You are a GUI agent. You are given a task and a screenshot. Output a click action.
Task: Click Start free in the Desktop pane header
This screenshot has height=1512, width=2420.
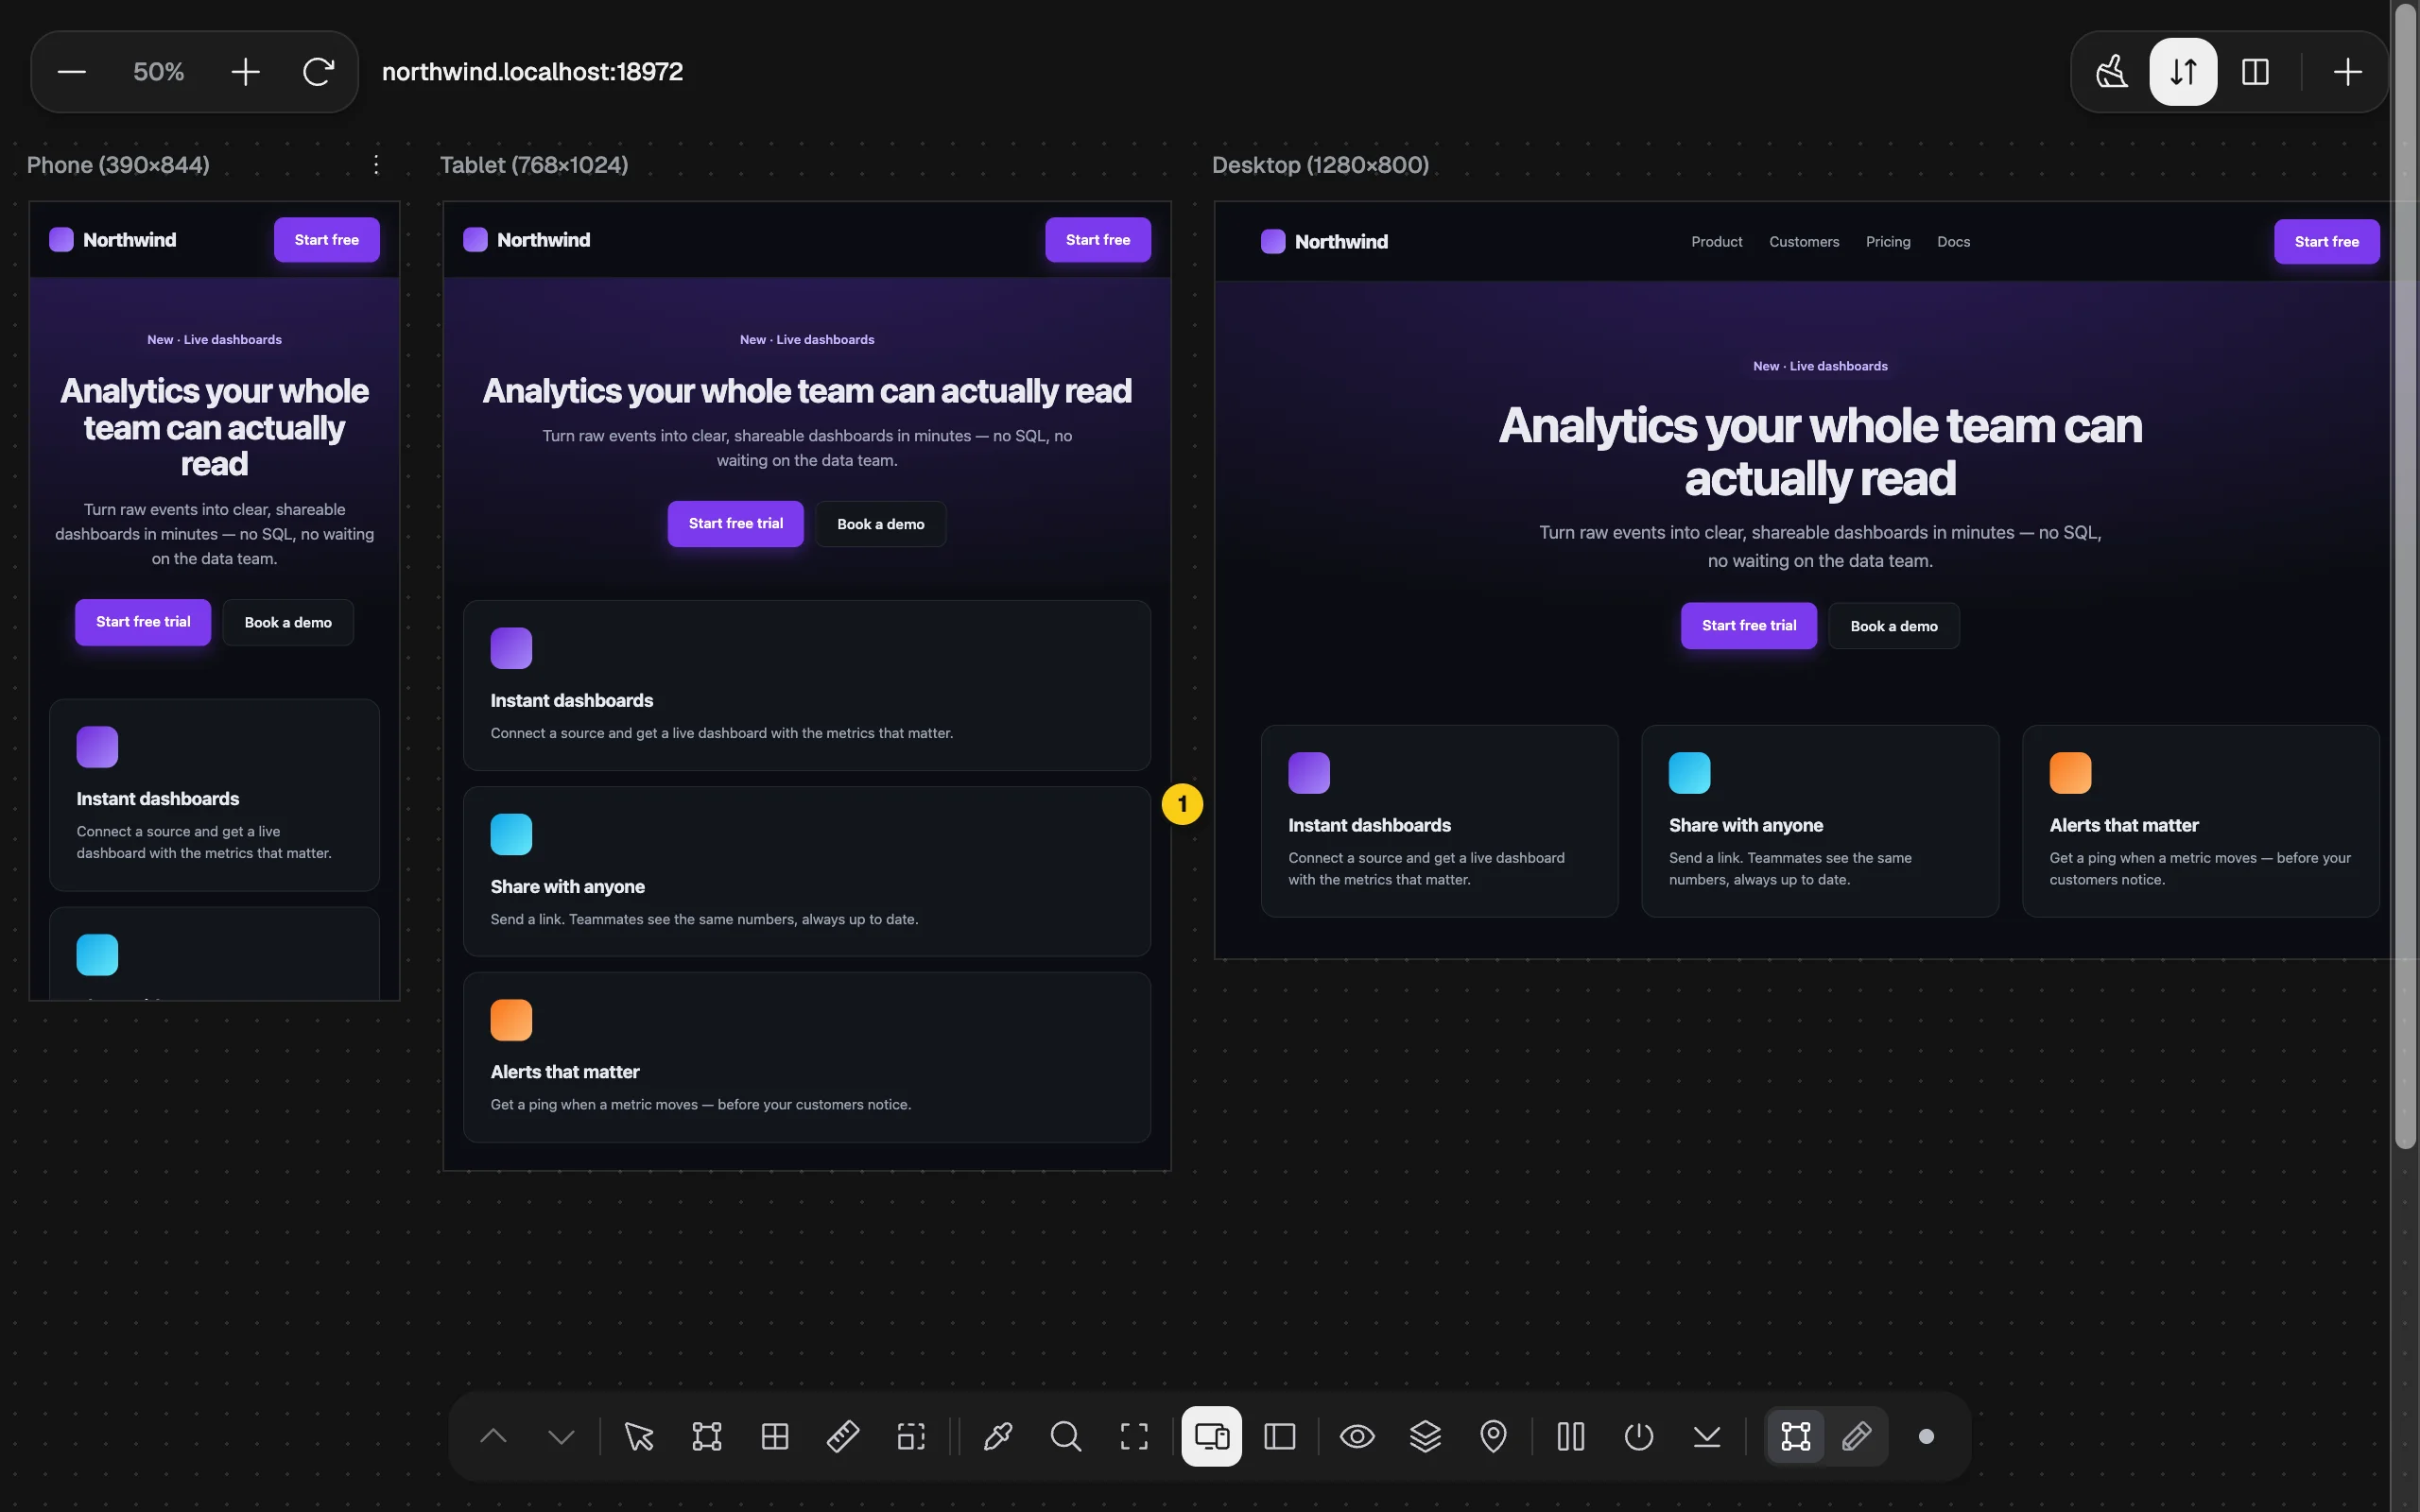[x=2326, y=242]
